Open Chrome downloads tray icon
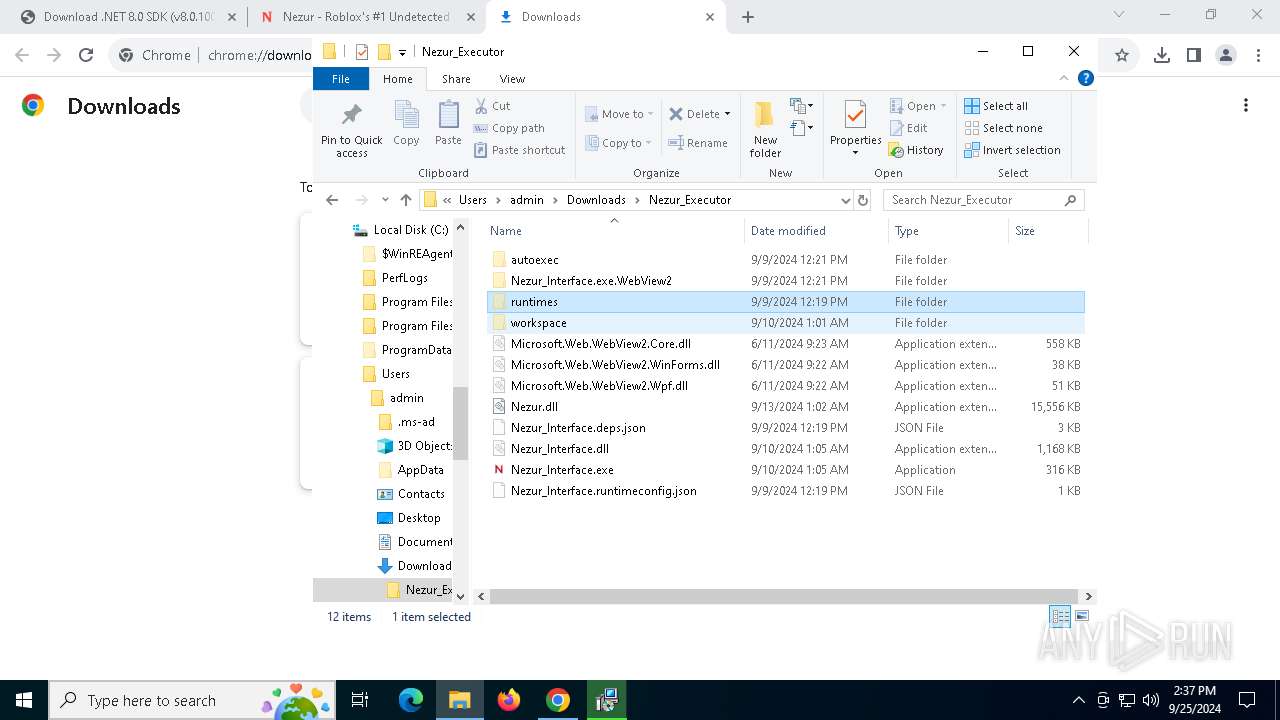Screen dimensions: 1280x720 (x=1161, y=55)
